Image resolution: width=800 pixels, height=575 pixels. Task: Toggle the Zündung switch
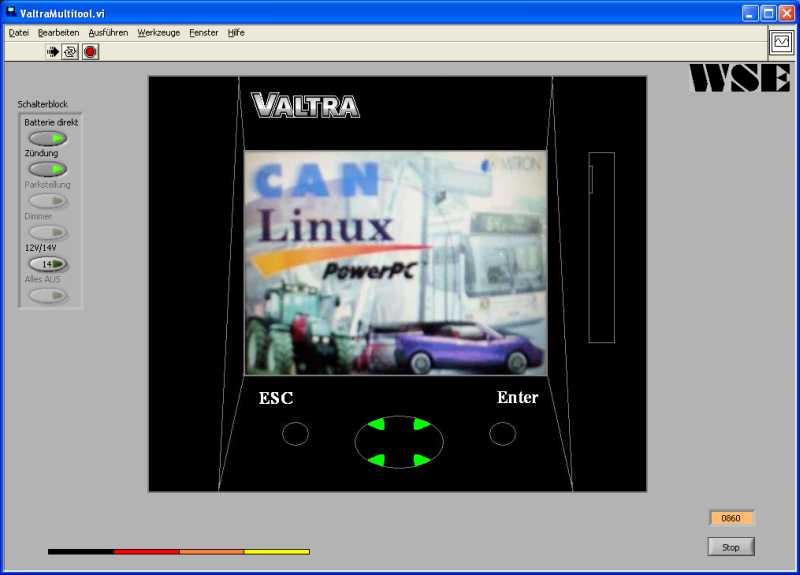click(48, 169)
